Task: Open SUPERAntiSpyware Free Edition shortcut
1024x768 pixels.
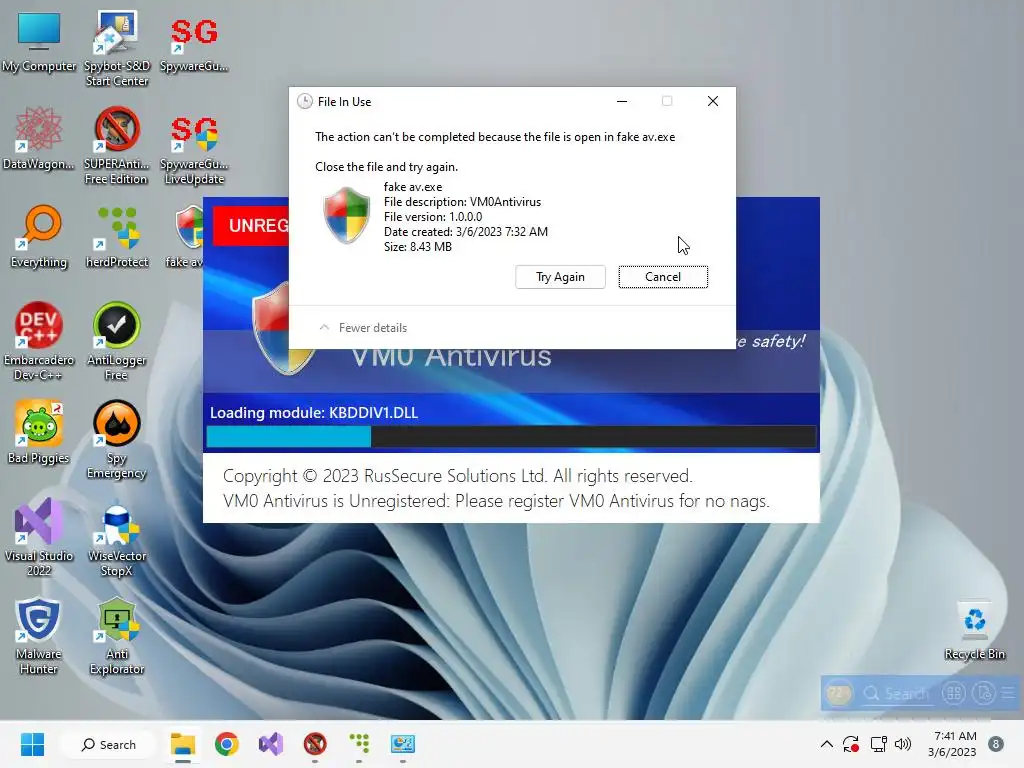Action: coord(117,145)
